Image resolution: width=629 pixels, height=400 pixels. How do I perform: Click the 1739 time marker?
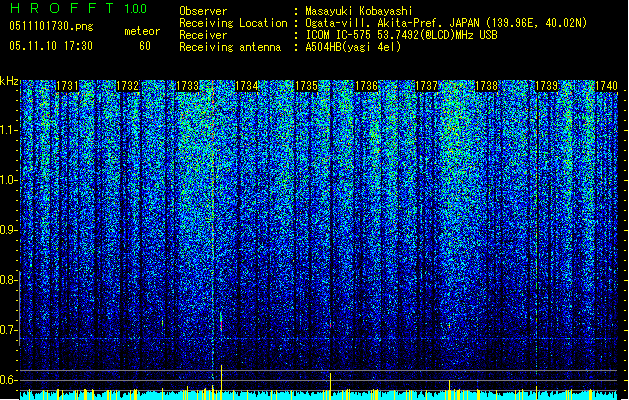547,86
